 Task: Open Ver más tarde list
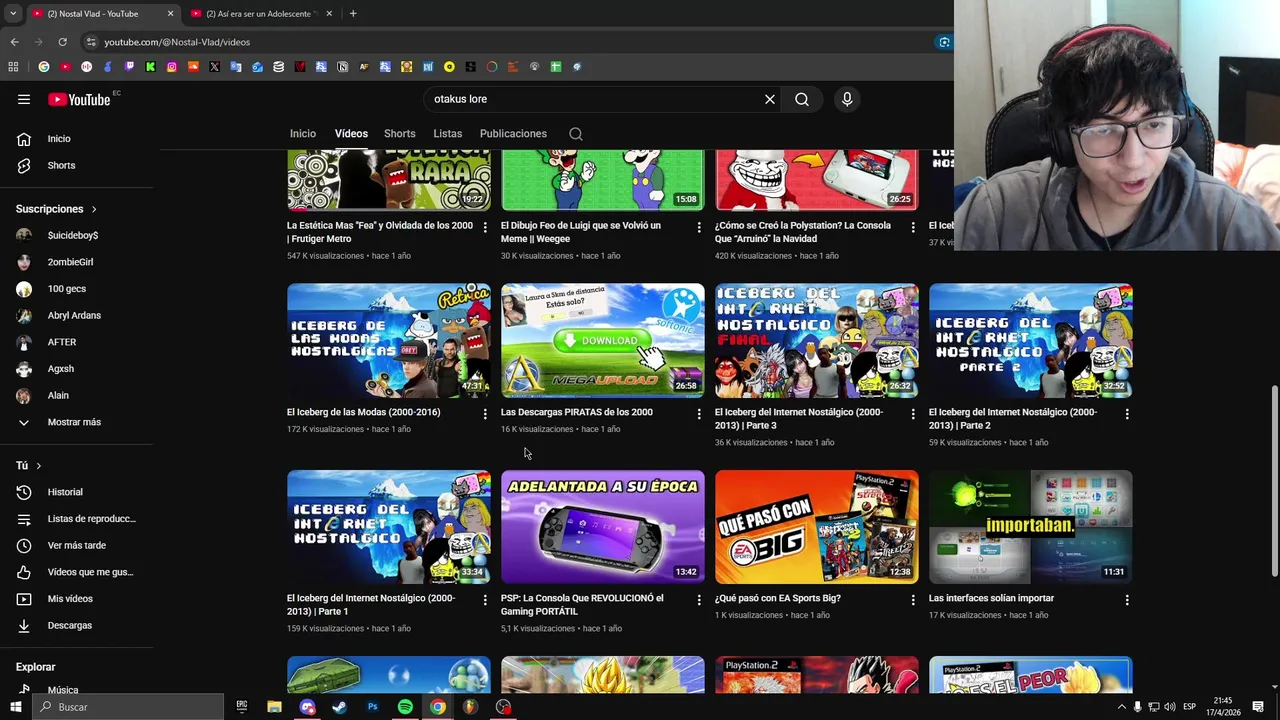[x=76, y=545]
